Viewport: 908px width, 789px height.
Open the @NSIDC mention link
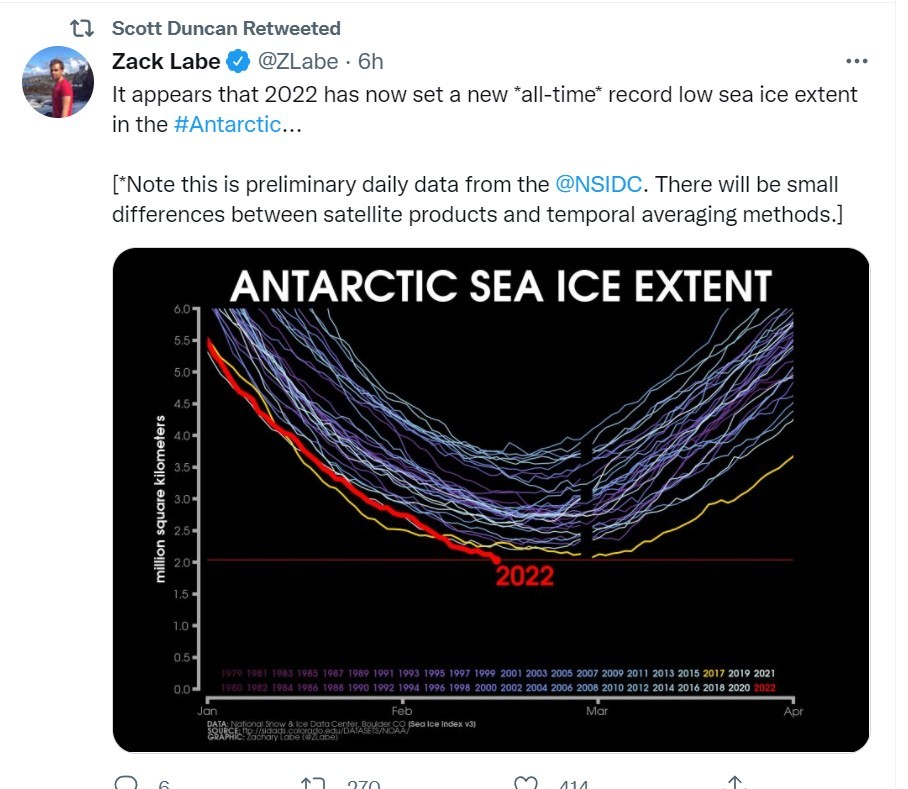click(598, 184)
